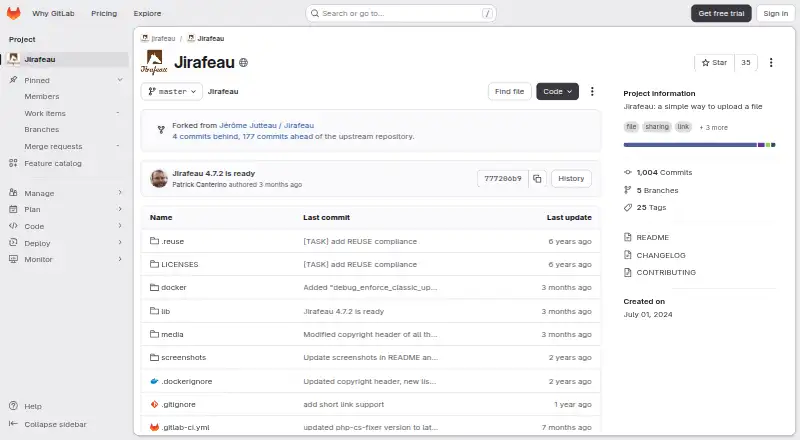Open Explore in top navigation
The image size is (800, 440).
pos(147,13)
